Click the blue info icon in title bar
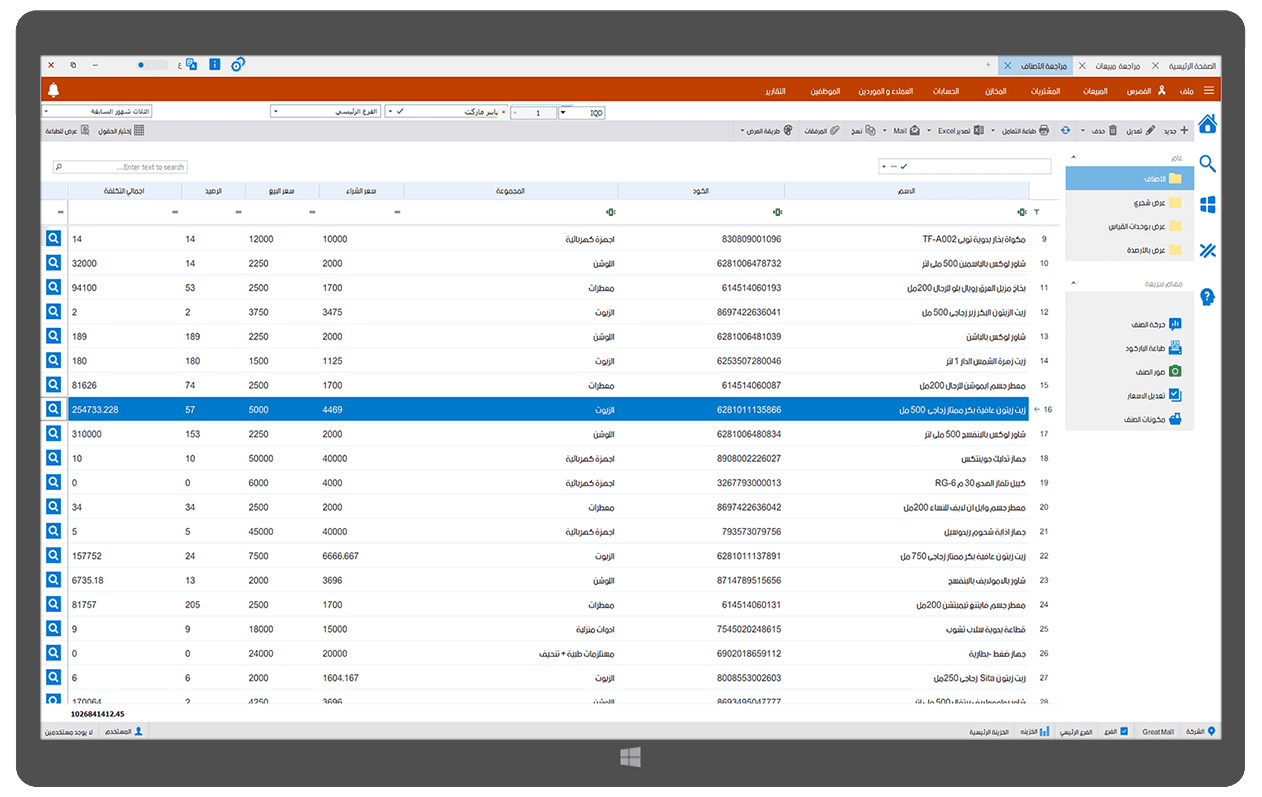This screenshot has height=797, width=1262. [214, 65]
